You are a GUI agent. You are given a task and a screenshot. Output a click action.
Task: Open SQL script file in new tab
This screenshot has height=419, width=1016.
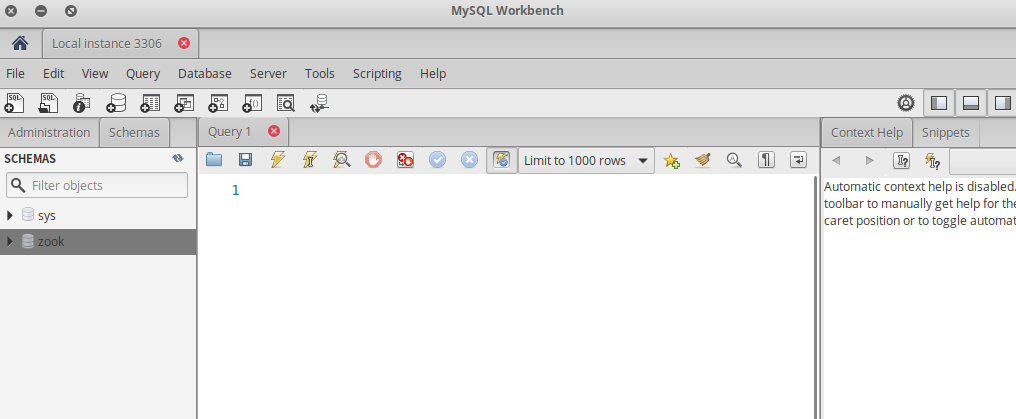[x=49, y=103]
